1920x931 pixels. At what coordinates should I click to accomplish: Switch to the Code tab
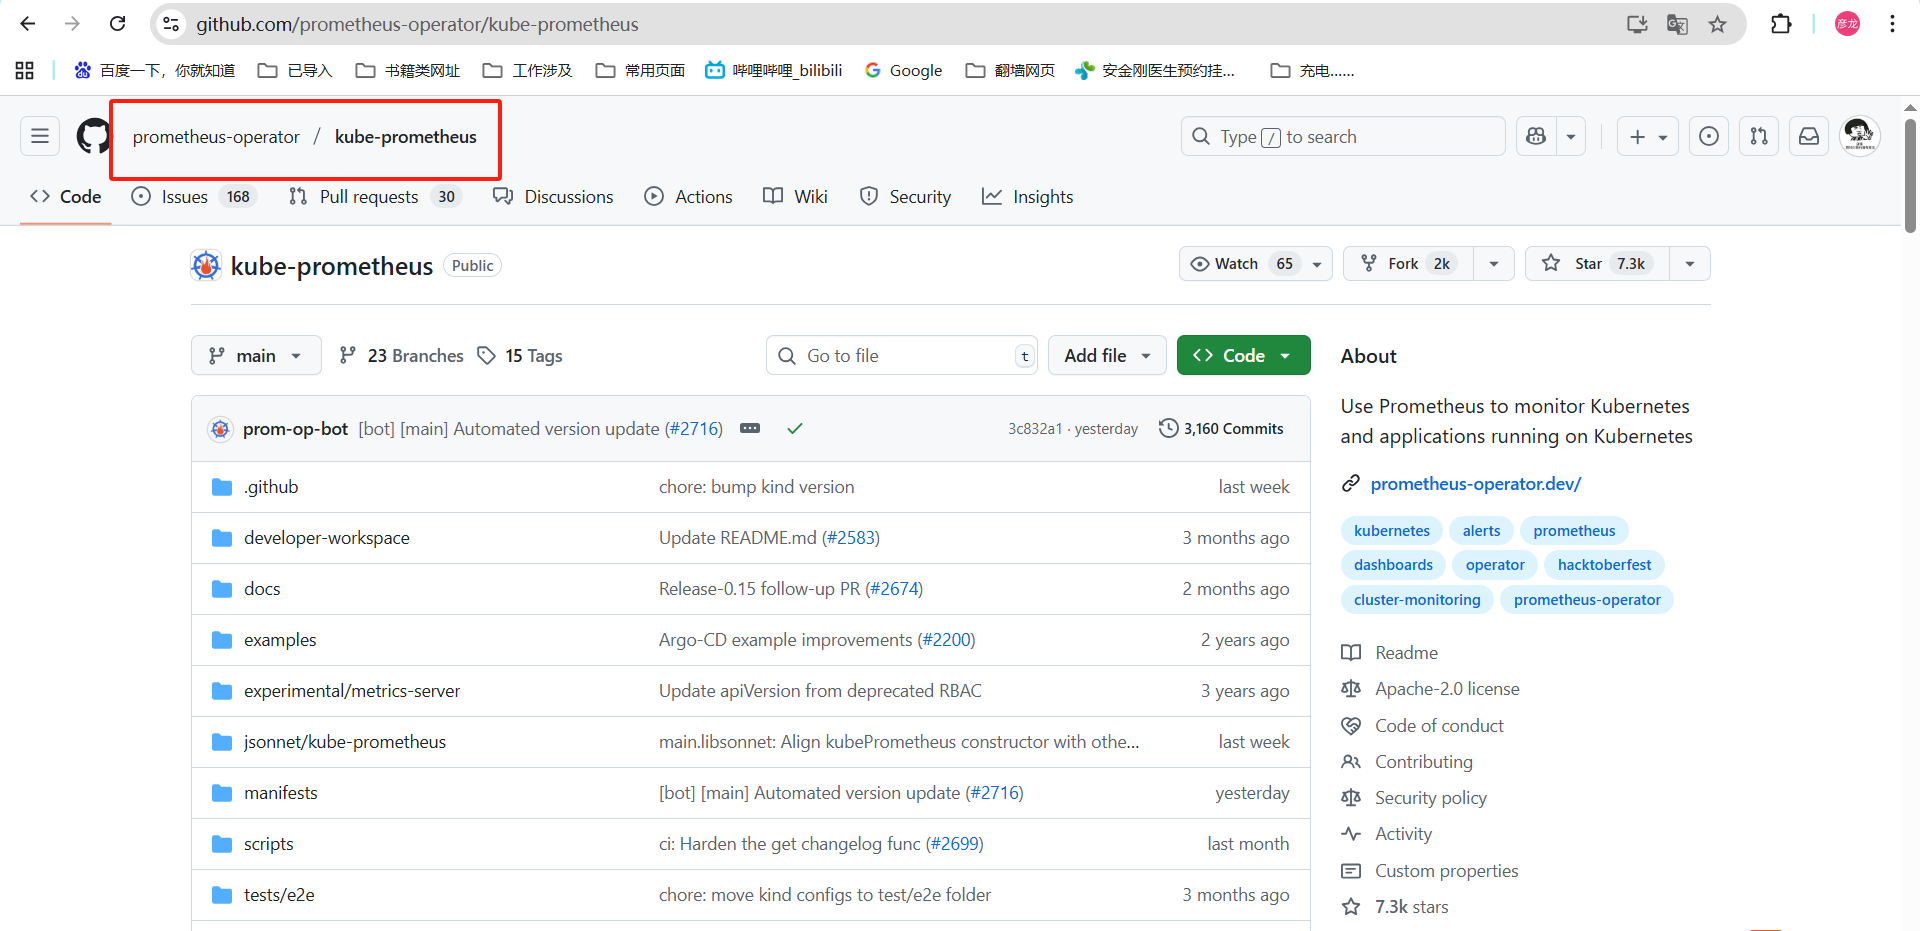pyautogui.click(x=66, y=197)
